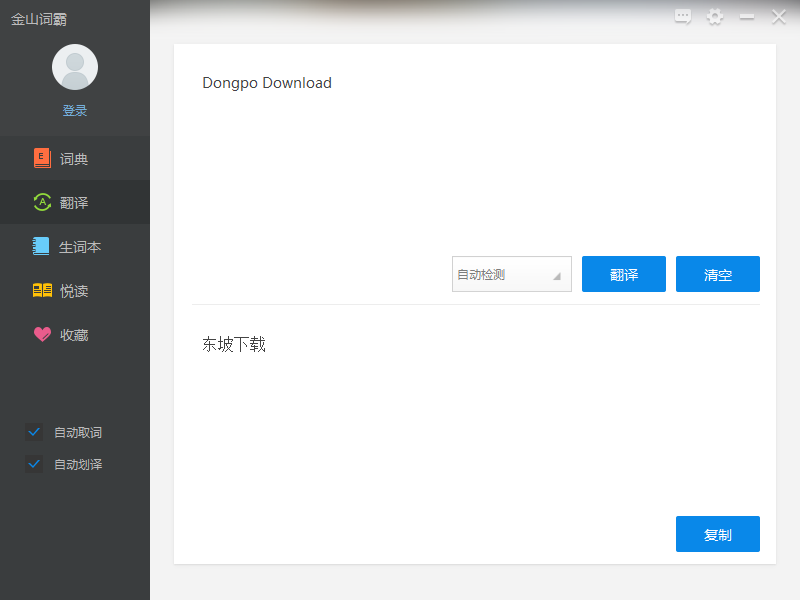Open the 词典 dictionary section

pyautogui.click(x=75, y=159)
